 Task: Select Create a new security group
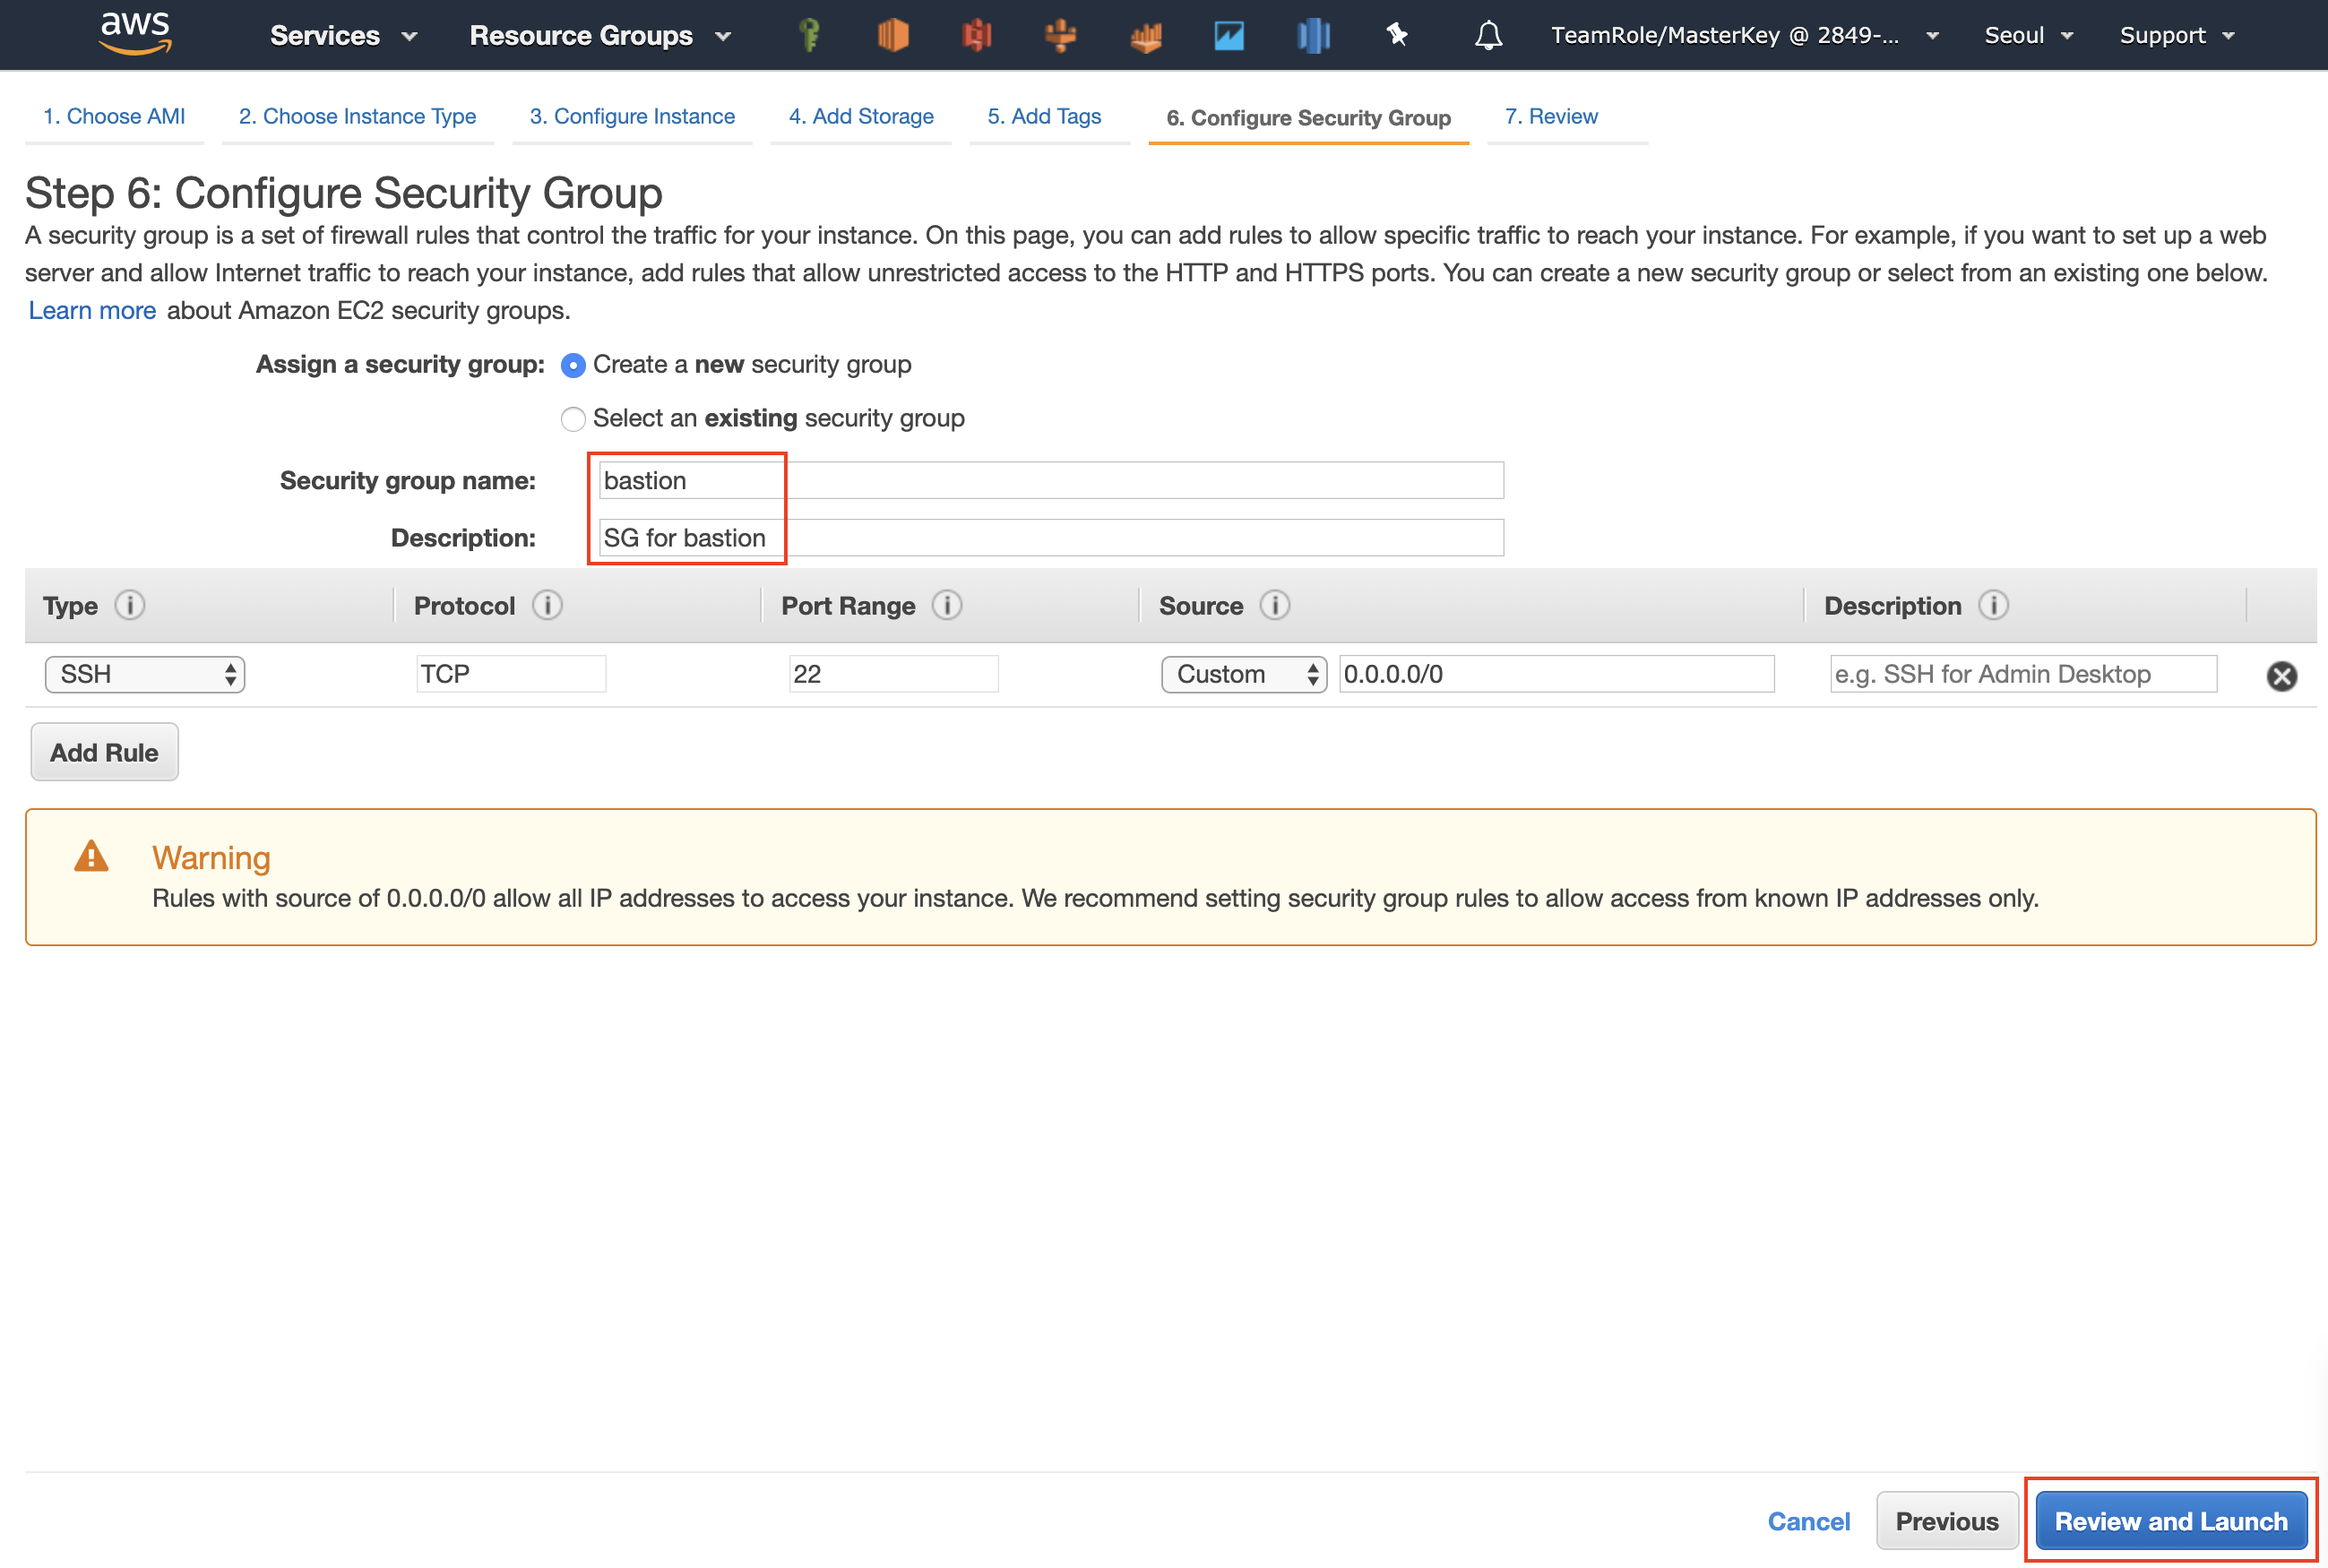point(573,365)
